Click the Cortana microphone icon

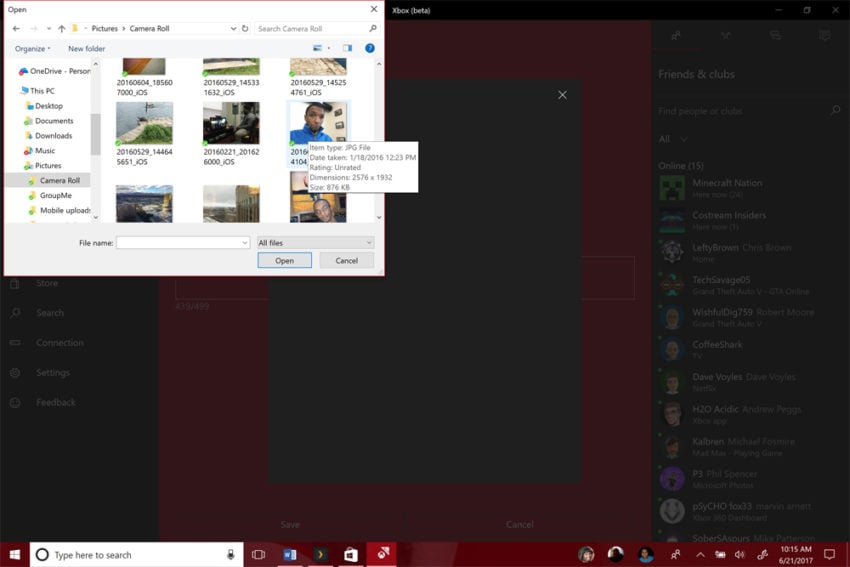pyautogui.click(x=230, y=555)
